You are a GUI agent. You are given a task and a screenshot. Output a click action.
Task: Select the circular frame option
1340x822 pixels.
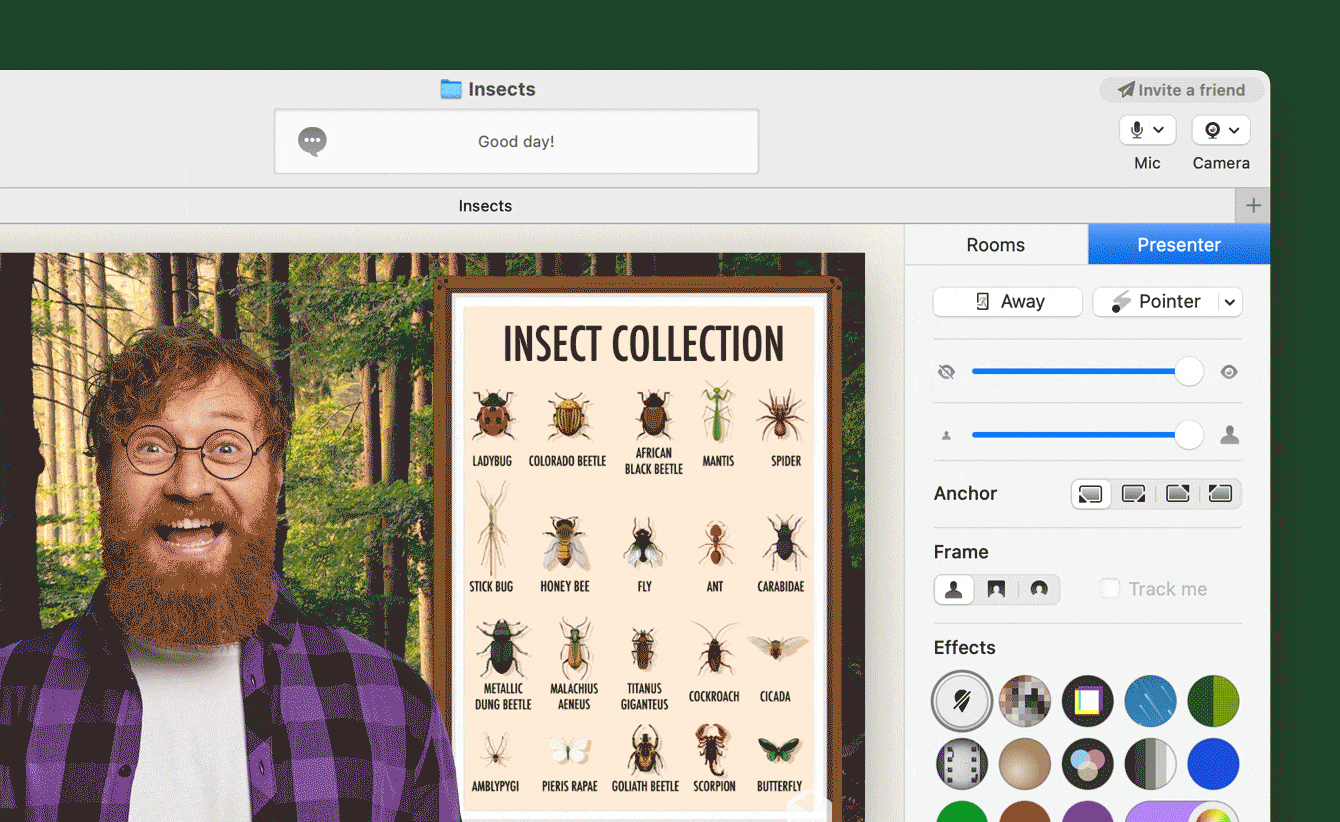[1039, 590]
